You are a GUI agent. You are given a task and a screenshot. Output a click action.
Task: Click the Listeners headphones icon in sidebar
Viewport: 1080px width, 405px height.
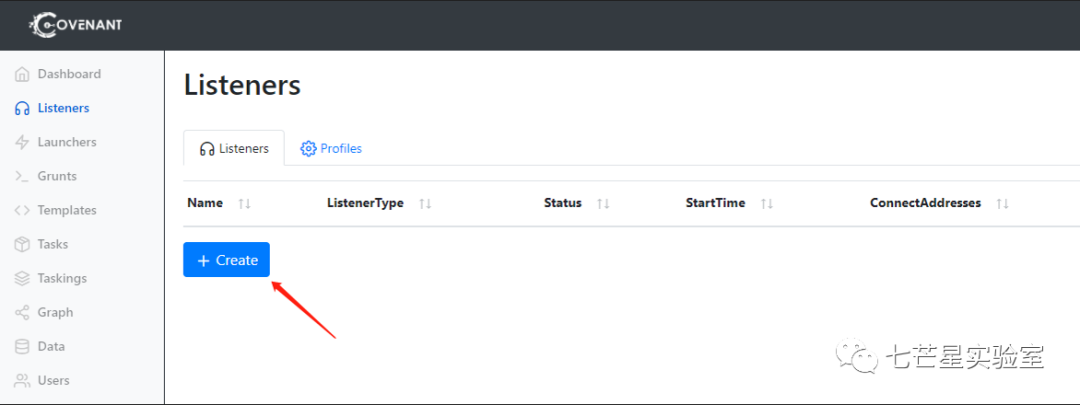22,108
